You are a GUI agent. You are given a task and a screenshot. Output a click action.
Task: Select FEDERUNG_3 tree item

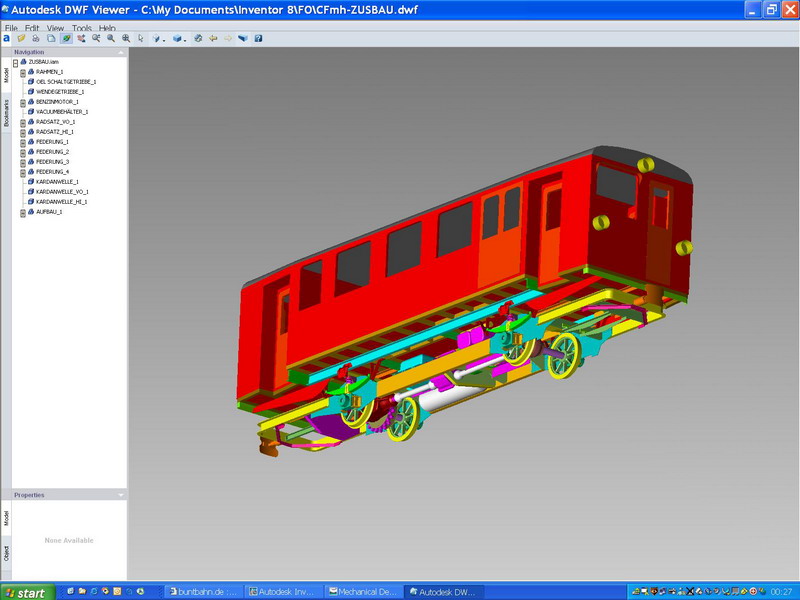click(x=52, y=162)
